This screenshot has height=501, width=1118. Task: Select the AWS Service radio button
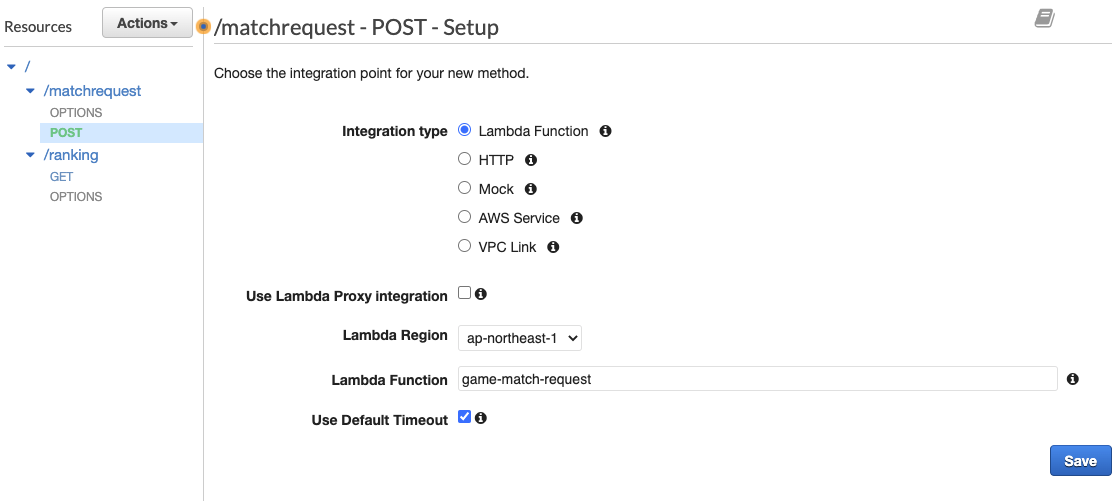(x=464, y=217)
